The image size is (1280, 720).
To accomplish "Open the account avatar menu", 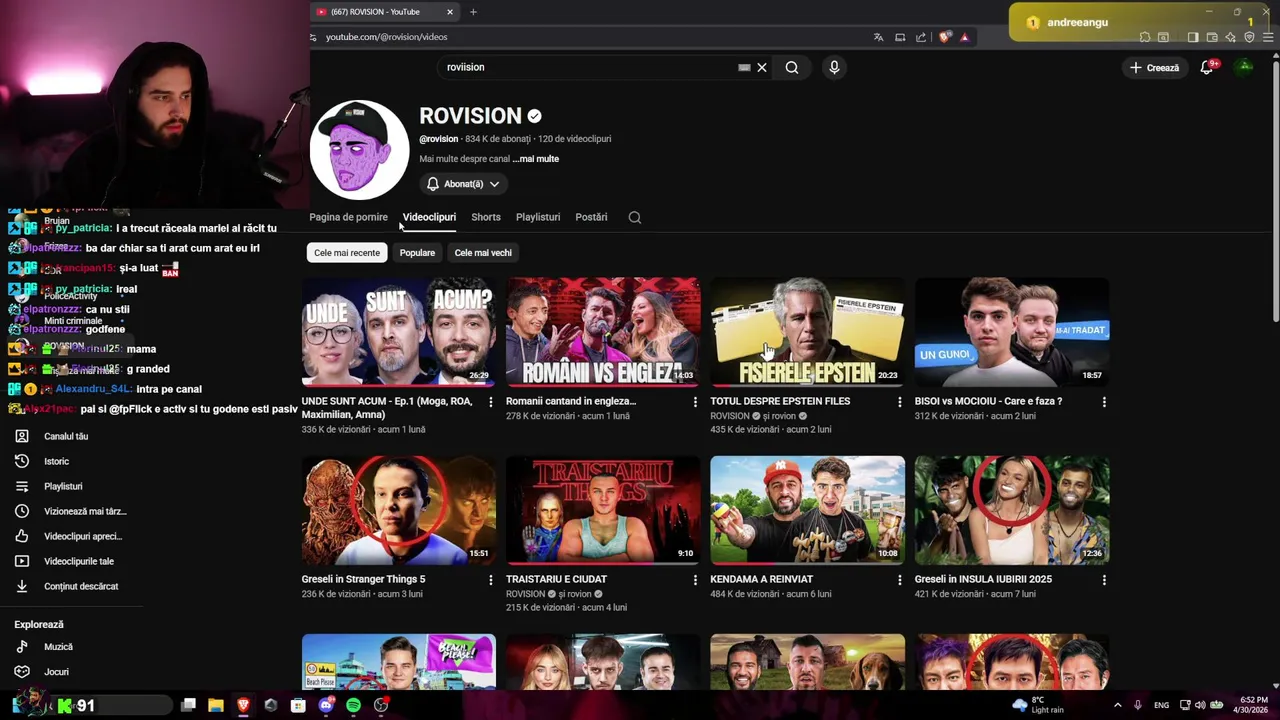I will (x=1244, y=67).
